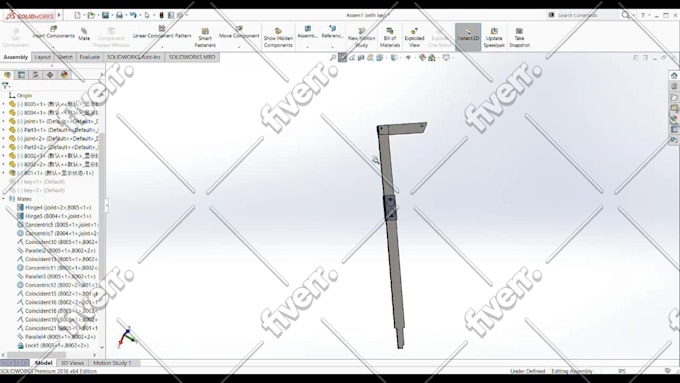Open the Edit Appearance icon in view toolbar
680x383 pixels.
coord(422,58)
